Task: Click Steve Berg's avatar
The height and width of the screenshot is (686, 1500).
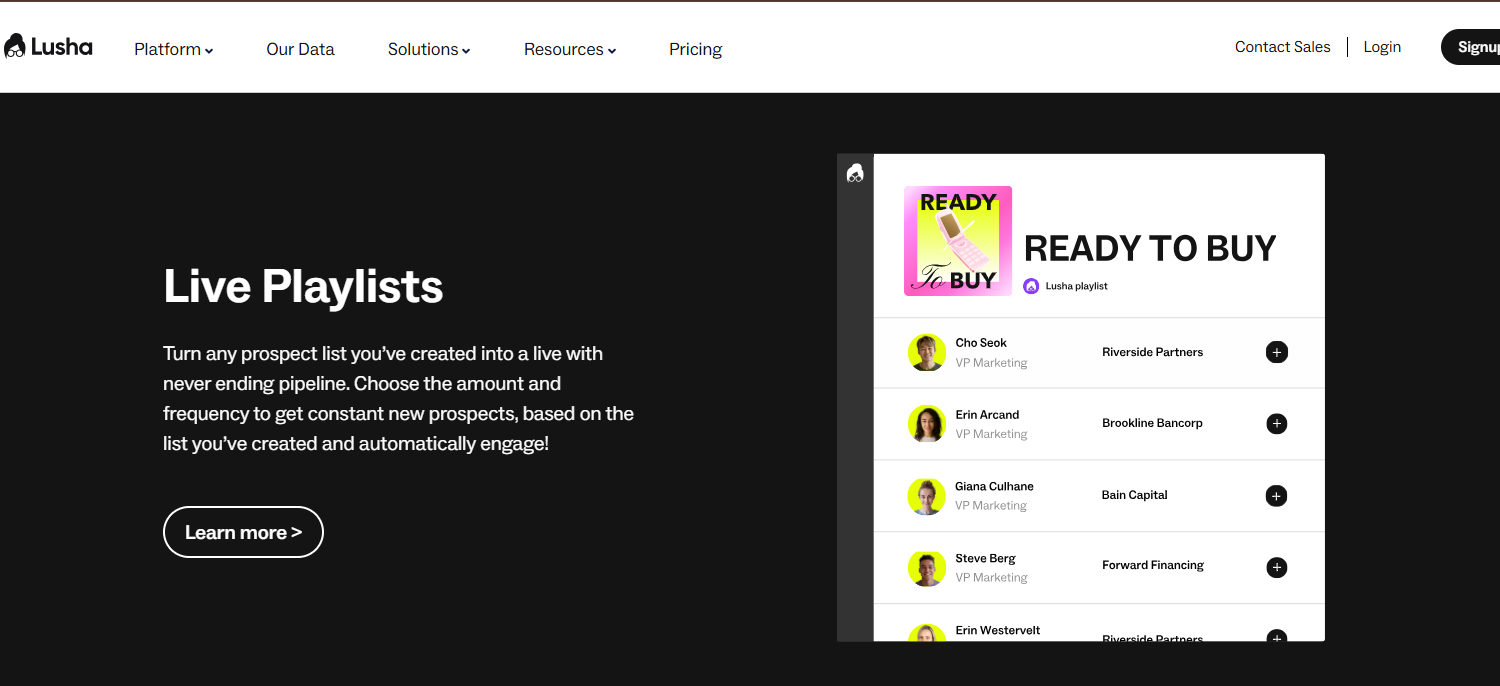Action: (x=927, y=568)
